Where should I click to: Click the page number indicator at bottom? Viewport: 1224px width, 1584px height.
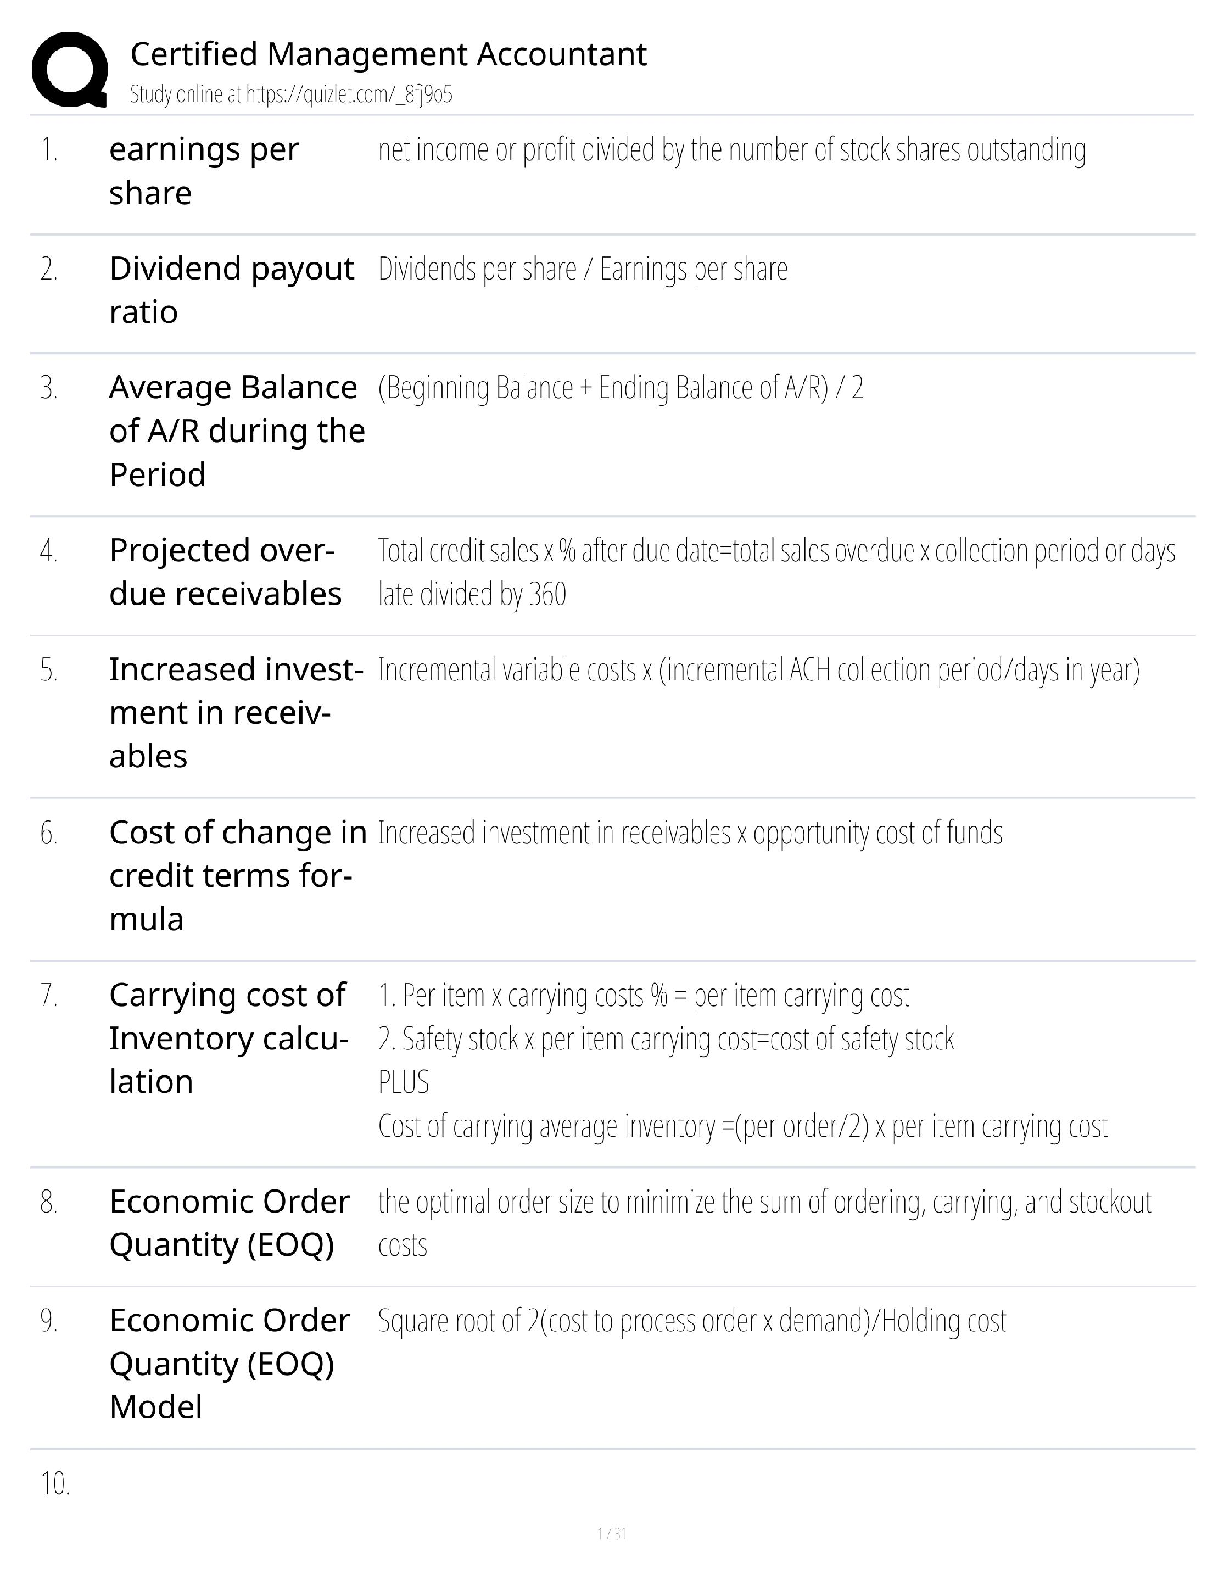(x=611, y=1533)
